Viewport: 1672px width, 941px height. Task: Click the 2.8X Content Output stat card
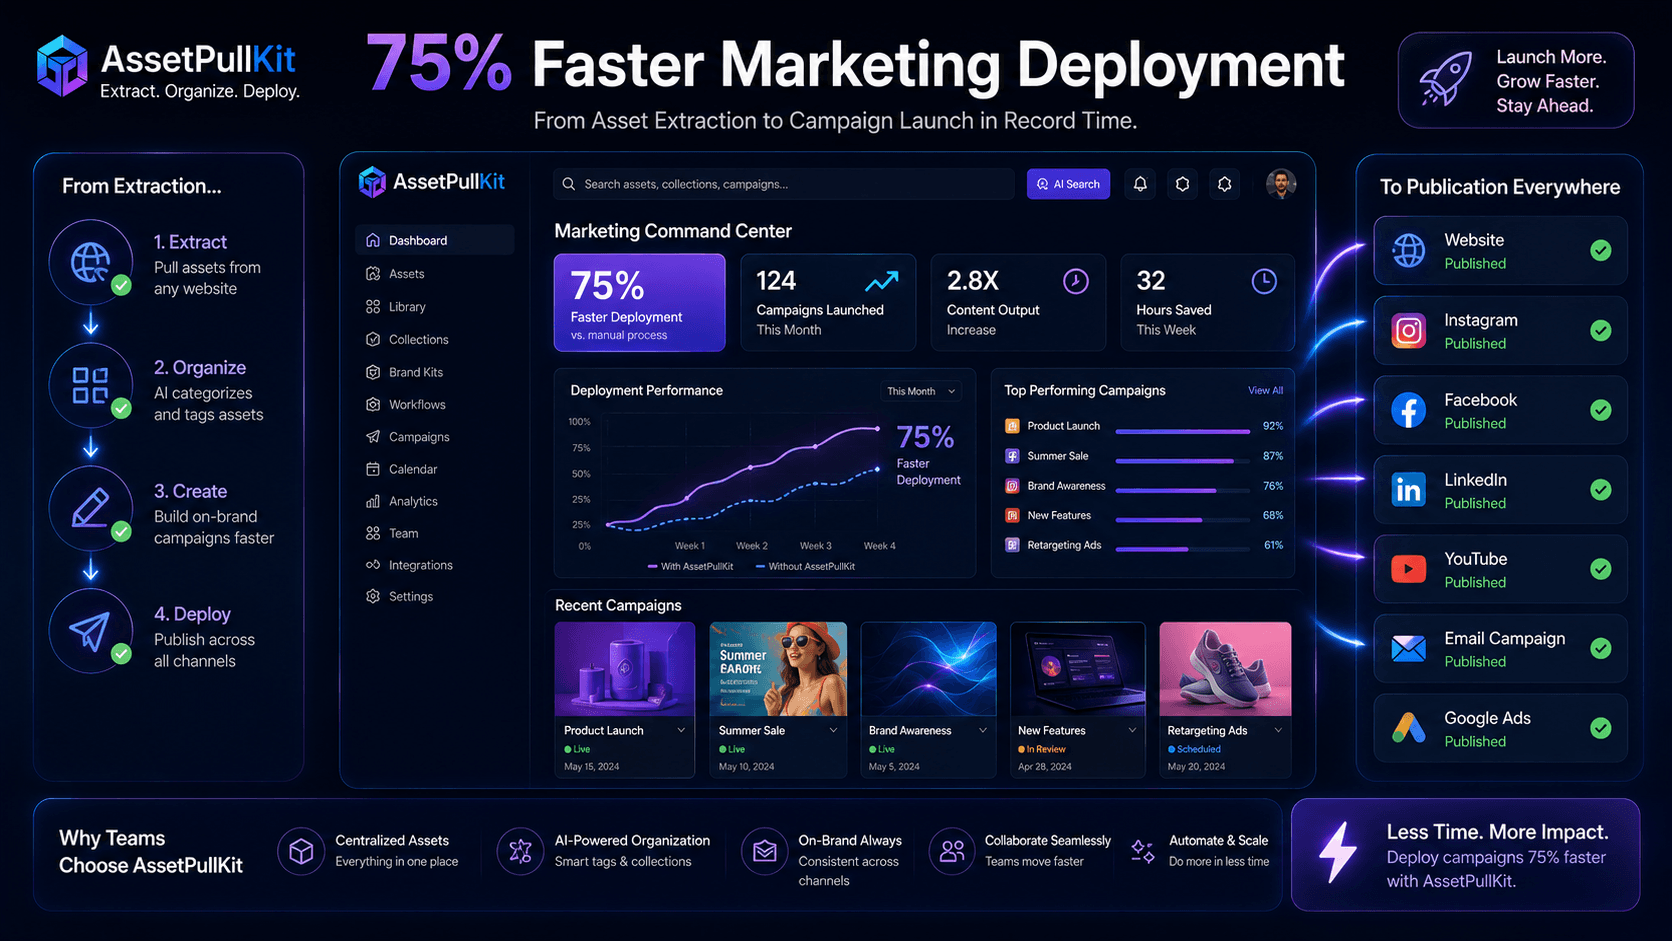(1018, 302)
